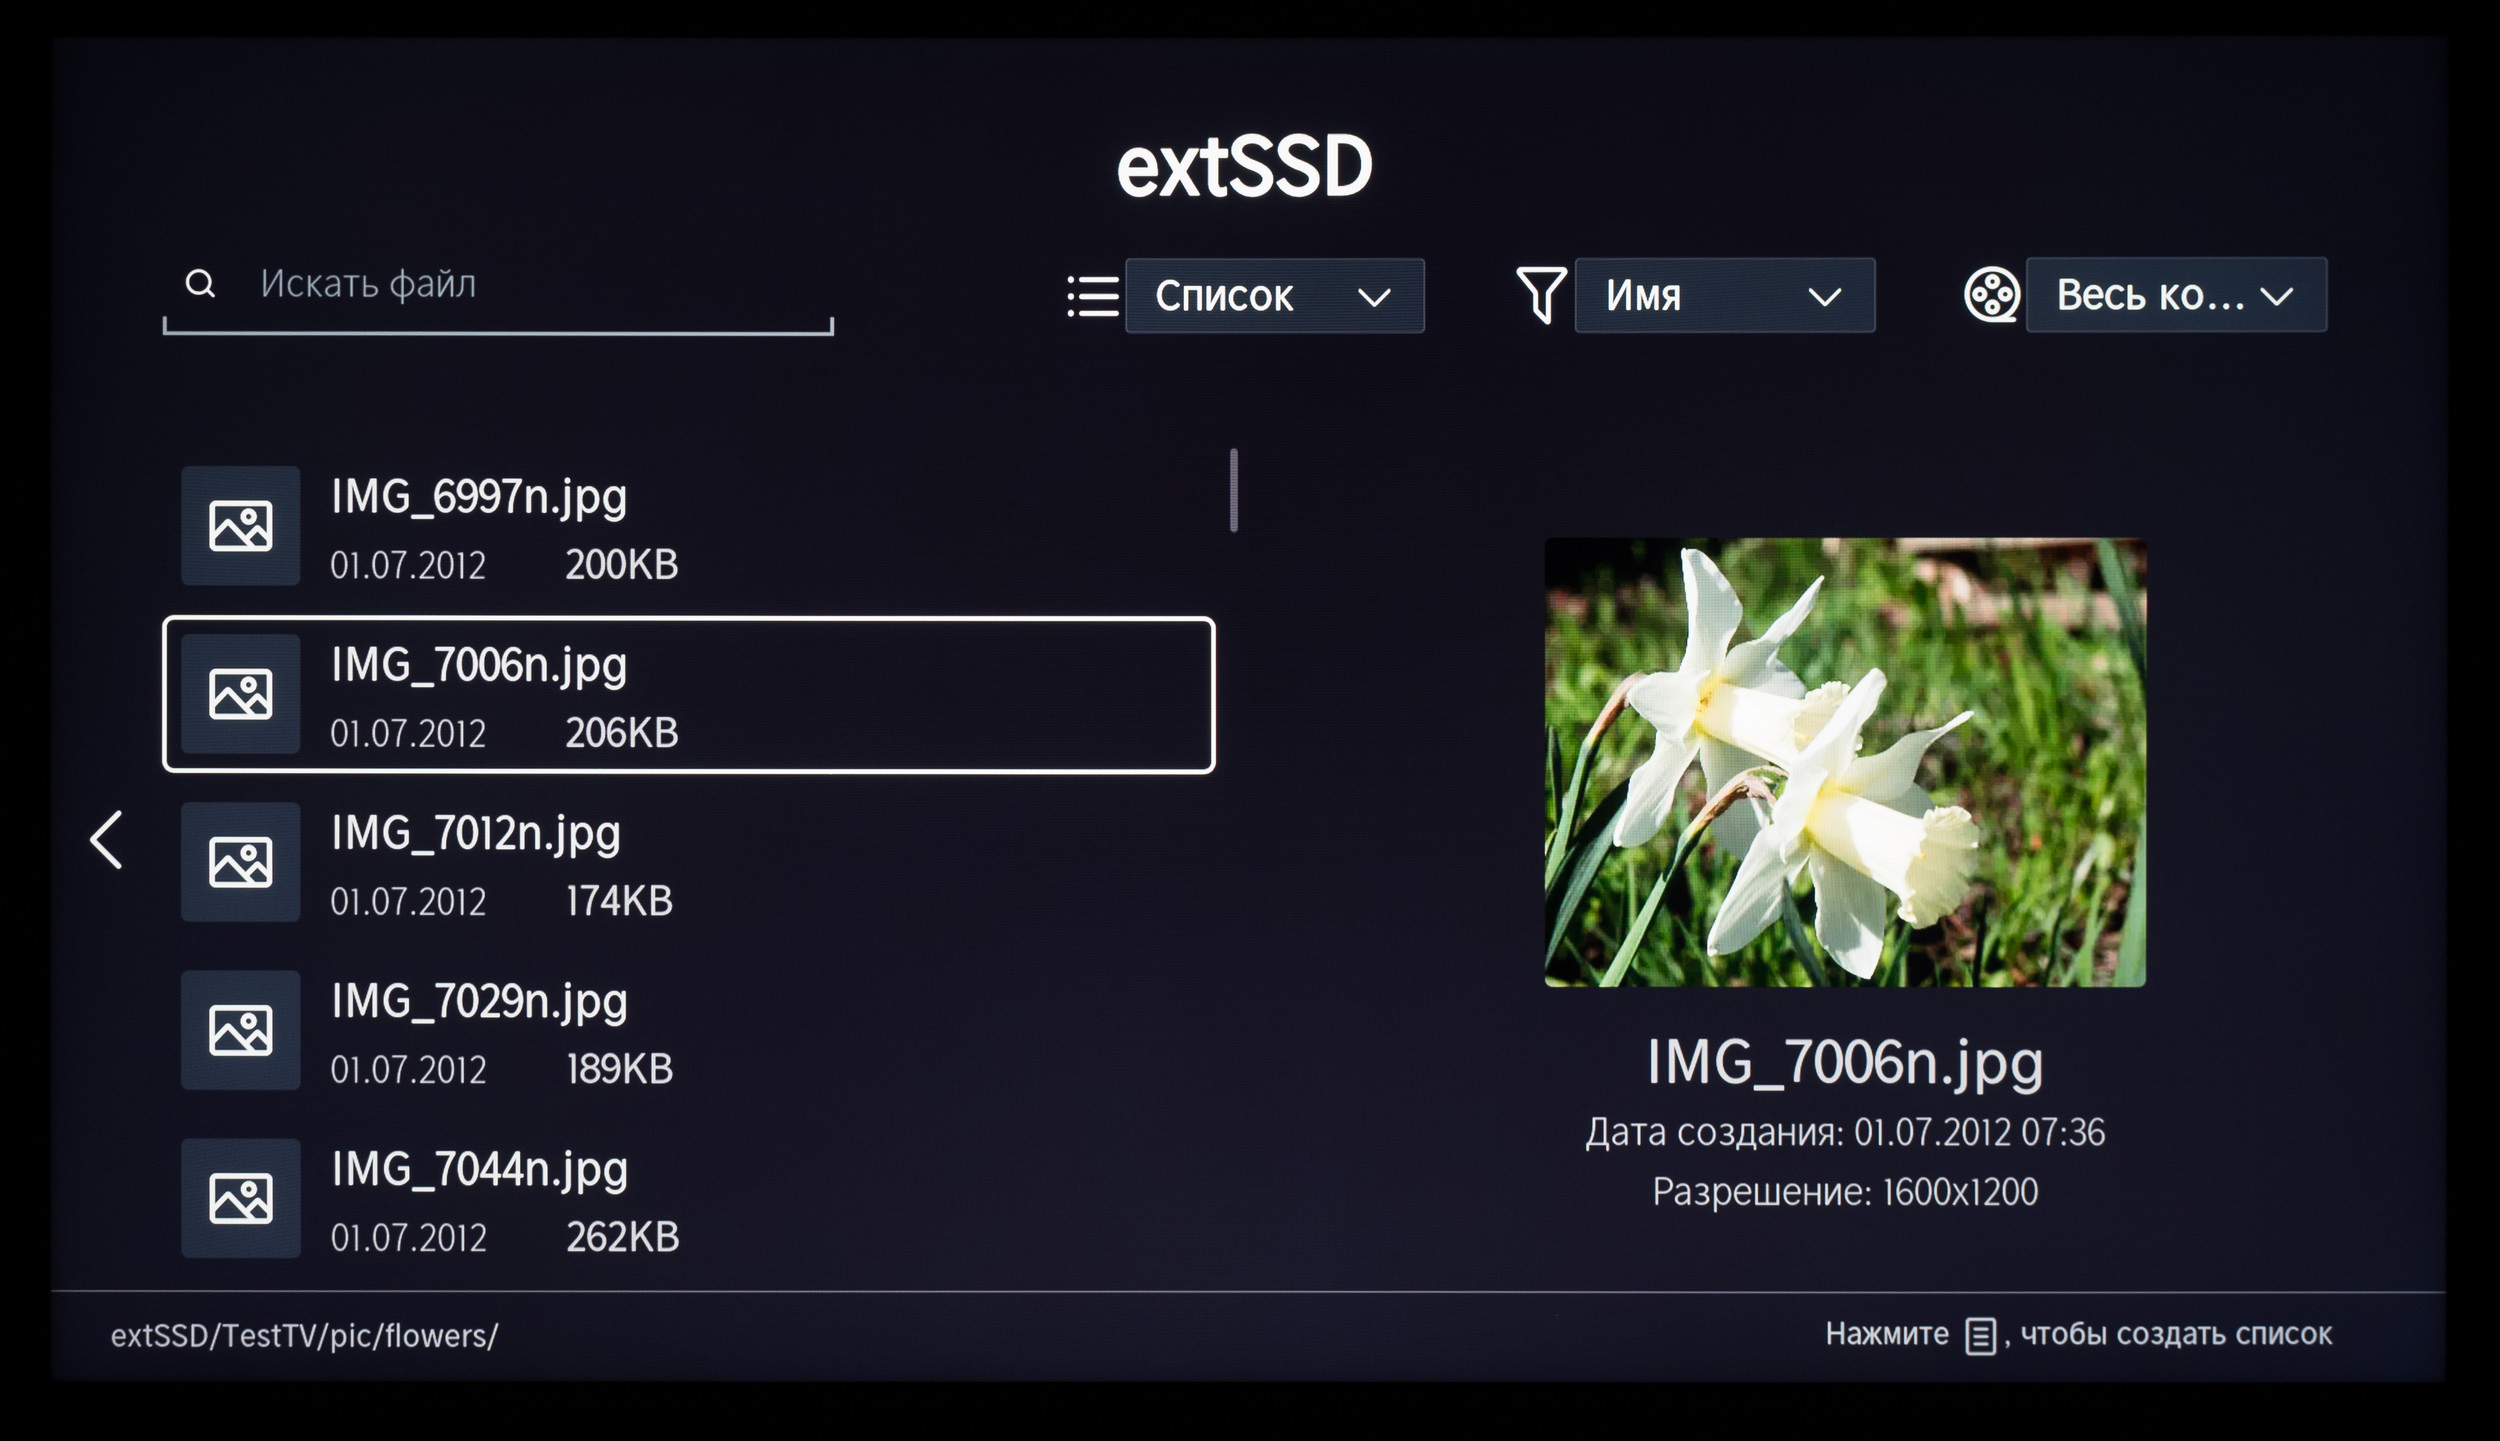The height and width of the screenshot is (1441, 2500).
Task: Click the image icon for IMG_7012n.jpg
Action: pos(240,861)
